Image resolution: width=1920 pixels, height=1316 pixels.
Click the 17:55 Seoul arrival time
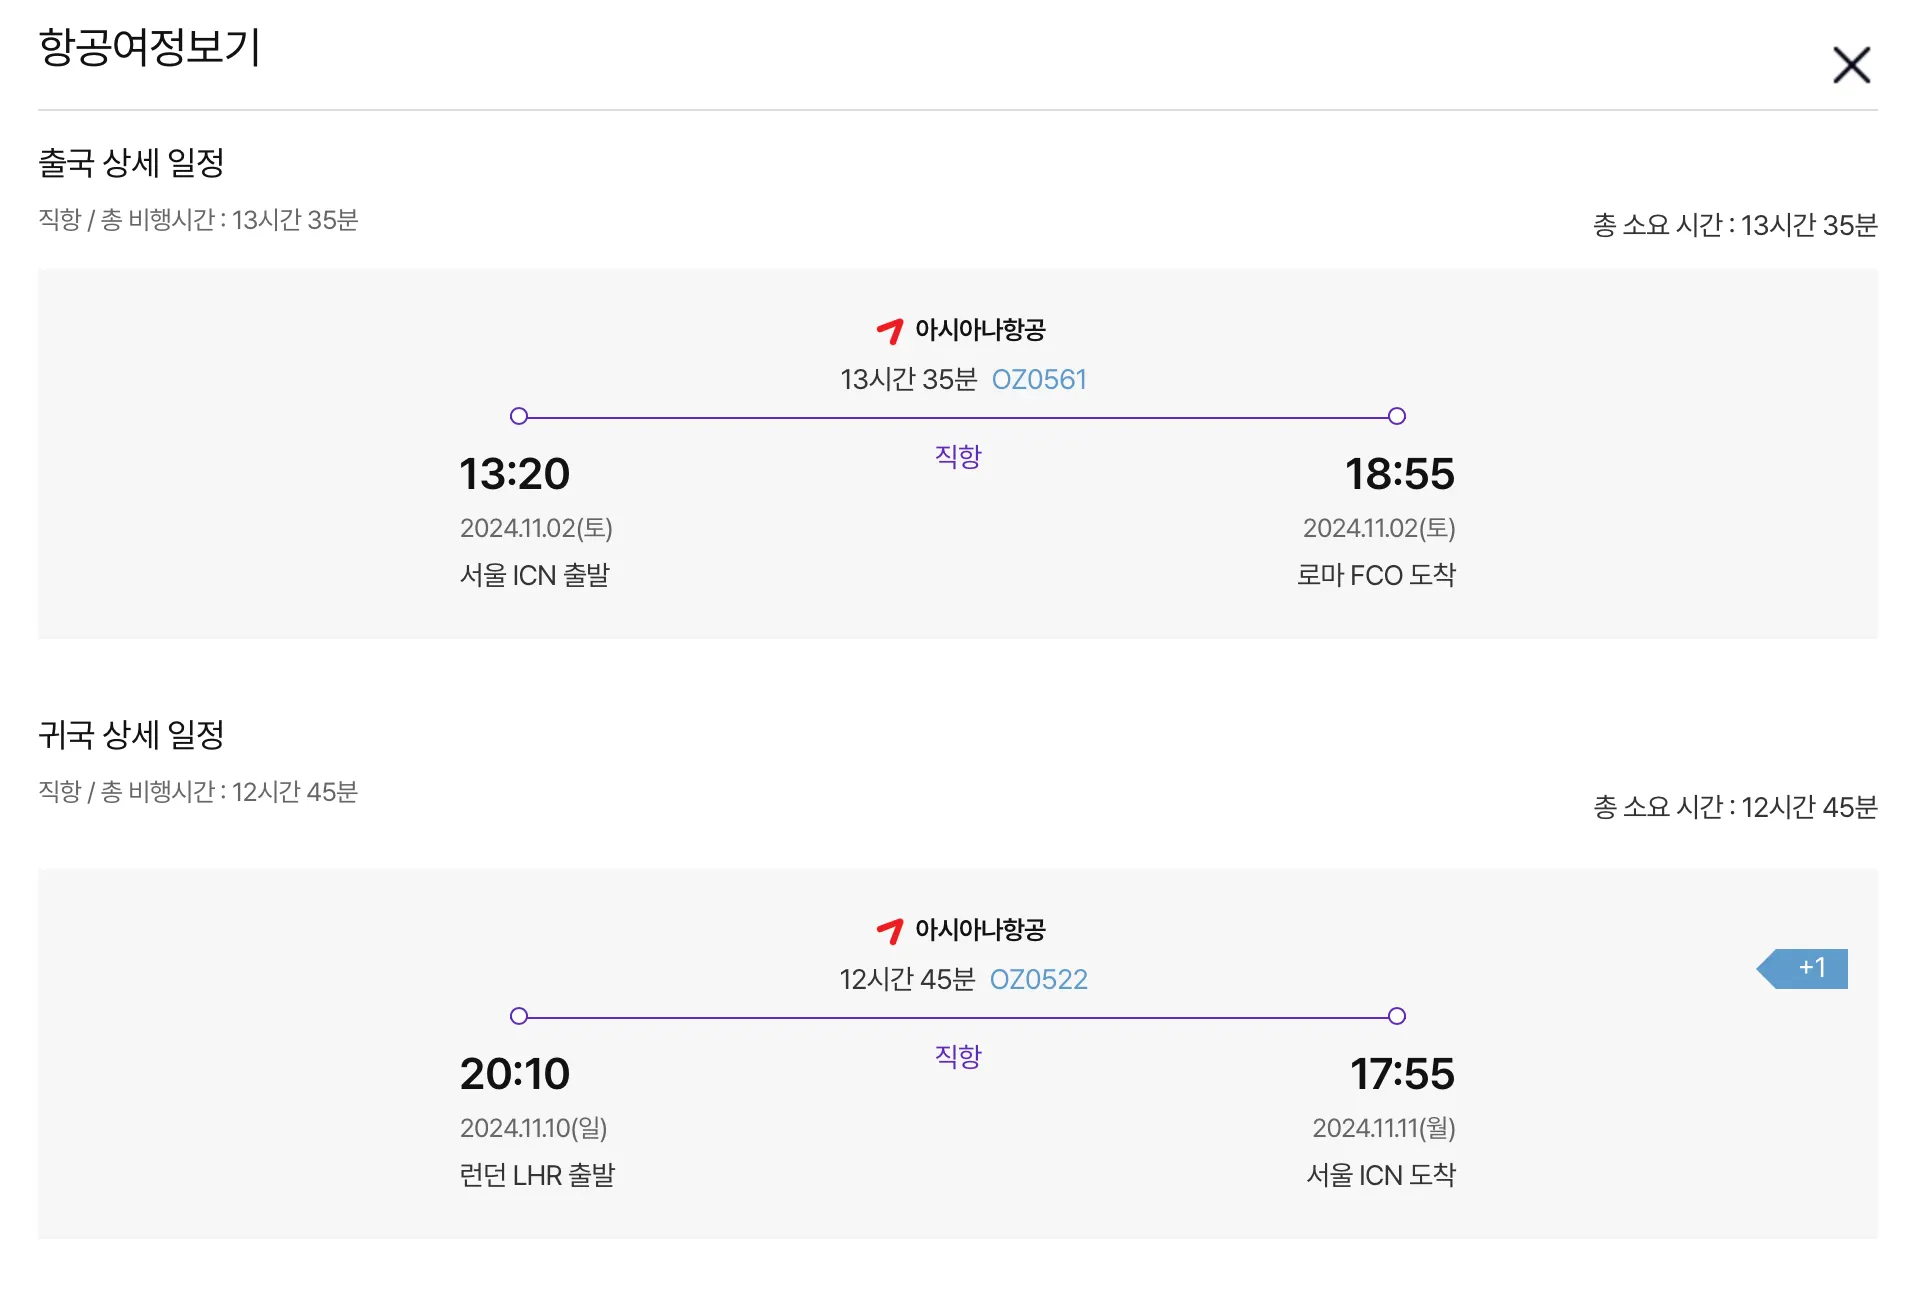1402,1074
